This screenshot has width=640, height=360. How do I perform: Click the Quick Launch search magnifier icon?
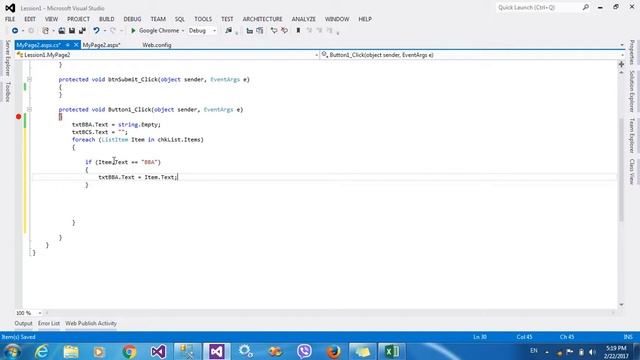coord(586,7)
